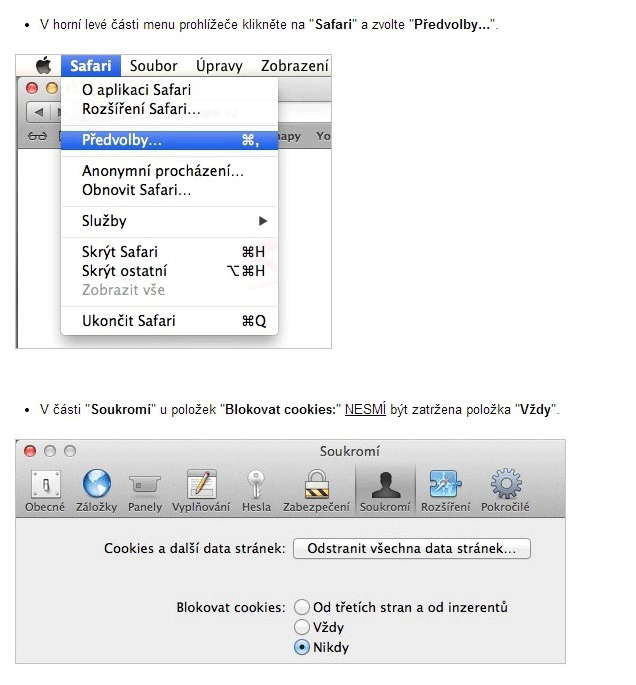Viewport: 636px width, 685px height.
Task: Close the Safari window with red button
Action: coord(32,88)
